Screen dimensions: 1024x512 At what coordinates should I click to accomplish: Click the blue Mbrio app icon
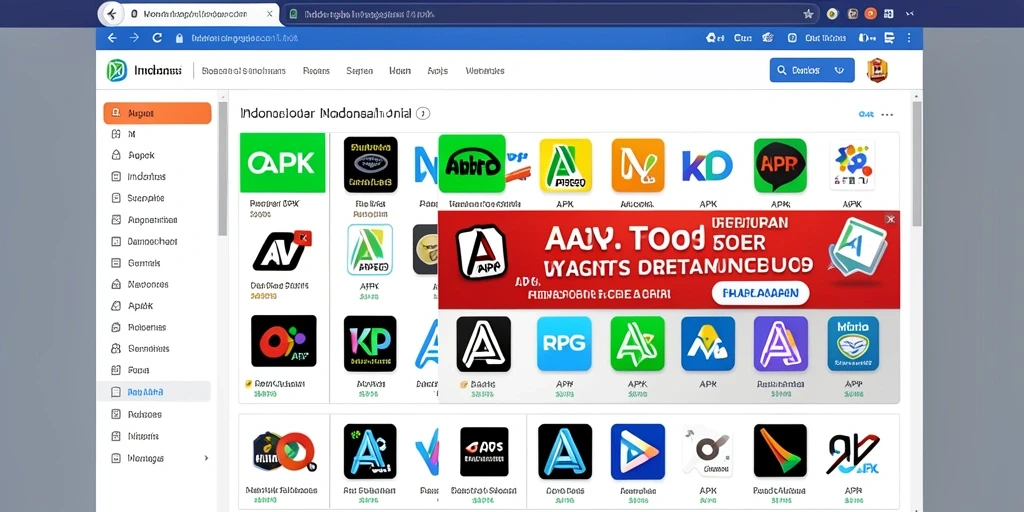pos(853,344)
